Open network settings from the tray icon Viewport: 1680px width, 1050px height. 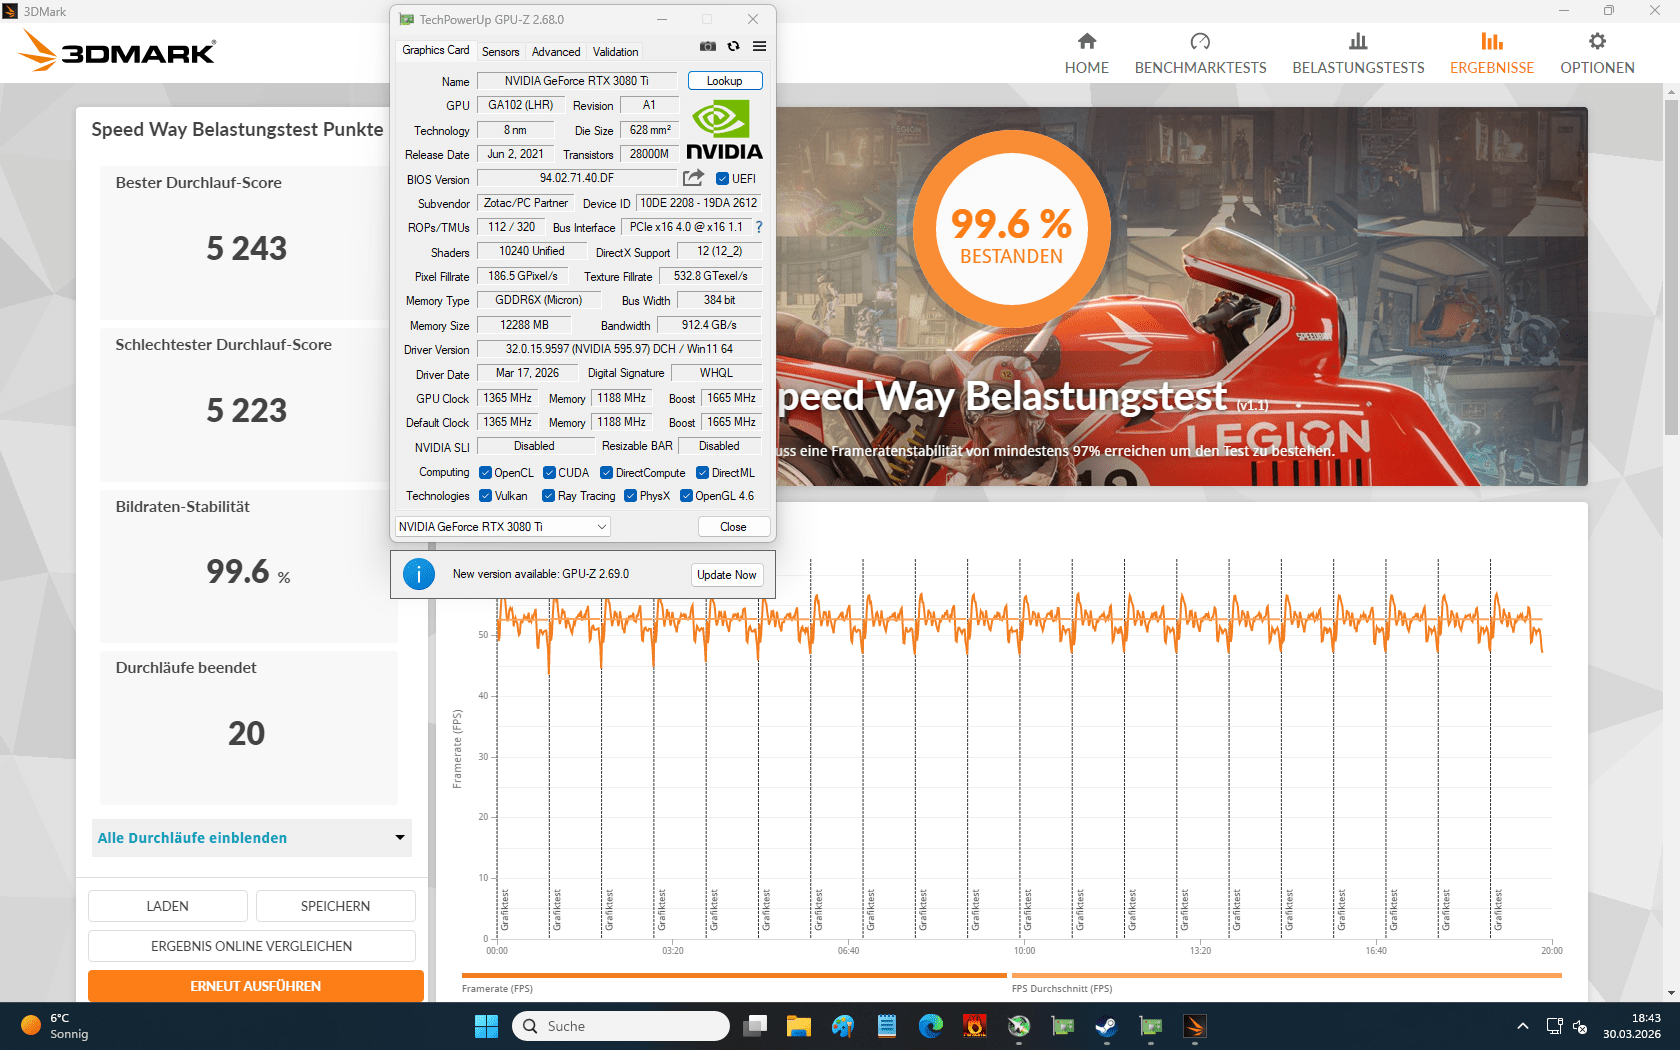(x=1554, y=1026)
